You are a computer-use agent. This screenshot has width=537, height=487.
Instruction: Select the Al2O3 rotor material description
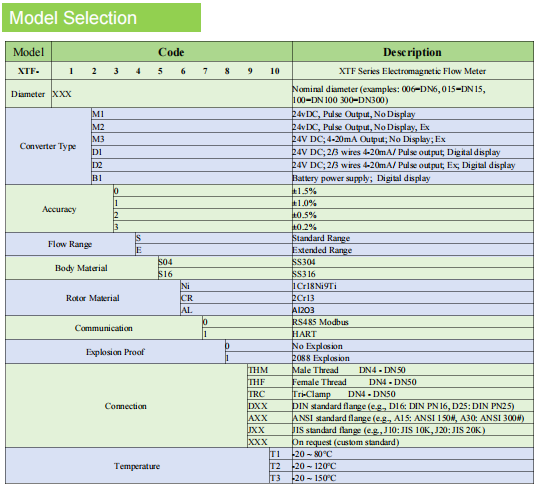[x=303, y=310]
